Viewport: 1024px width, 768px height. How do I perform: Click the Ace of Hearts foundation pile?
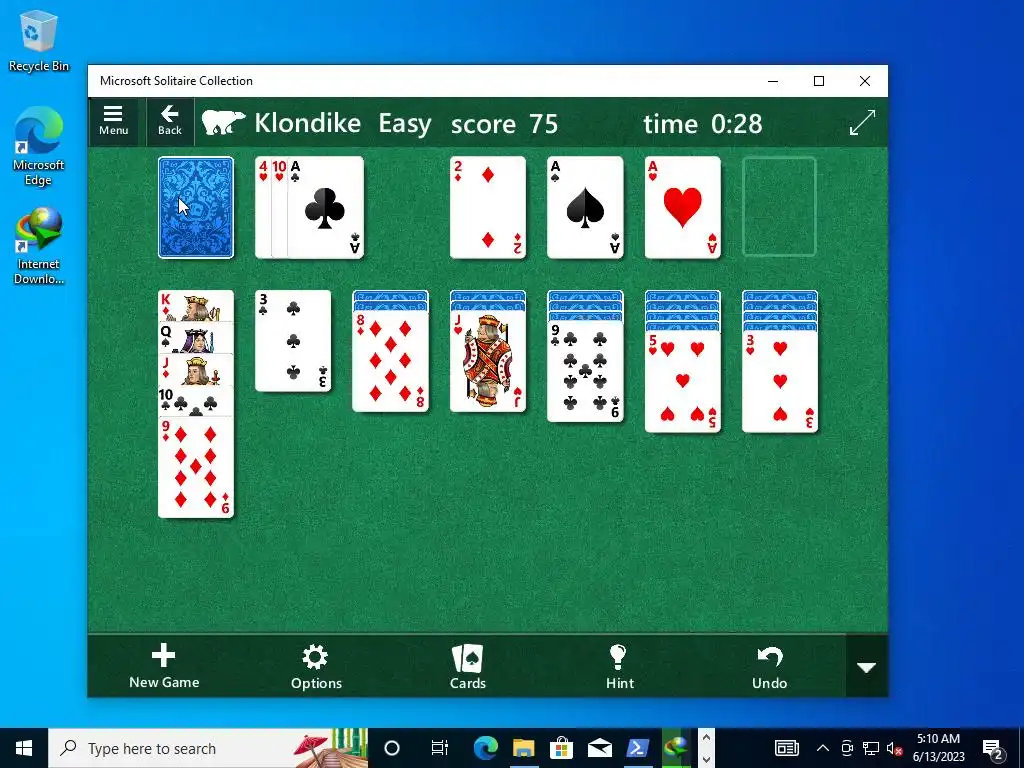tap(682, 208)
